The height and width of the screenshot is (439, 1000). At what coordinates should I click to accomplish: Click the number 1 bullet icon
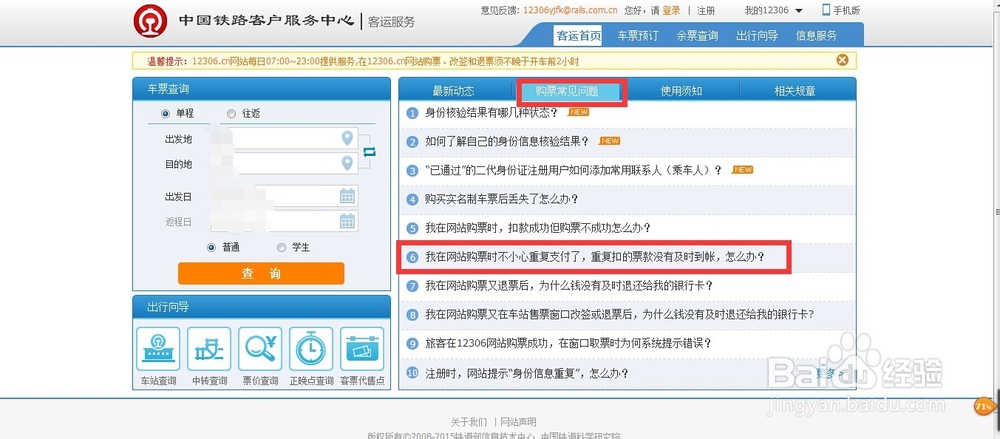click(x=413, y=113)
